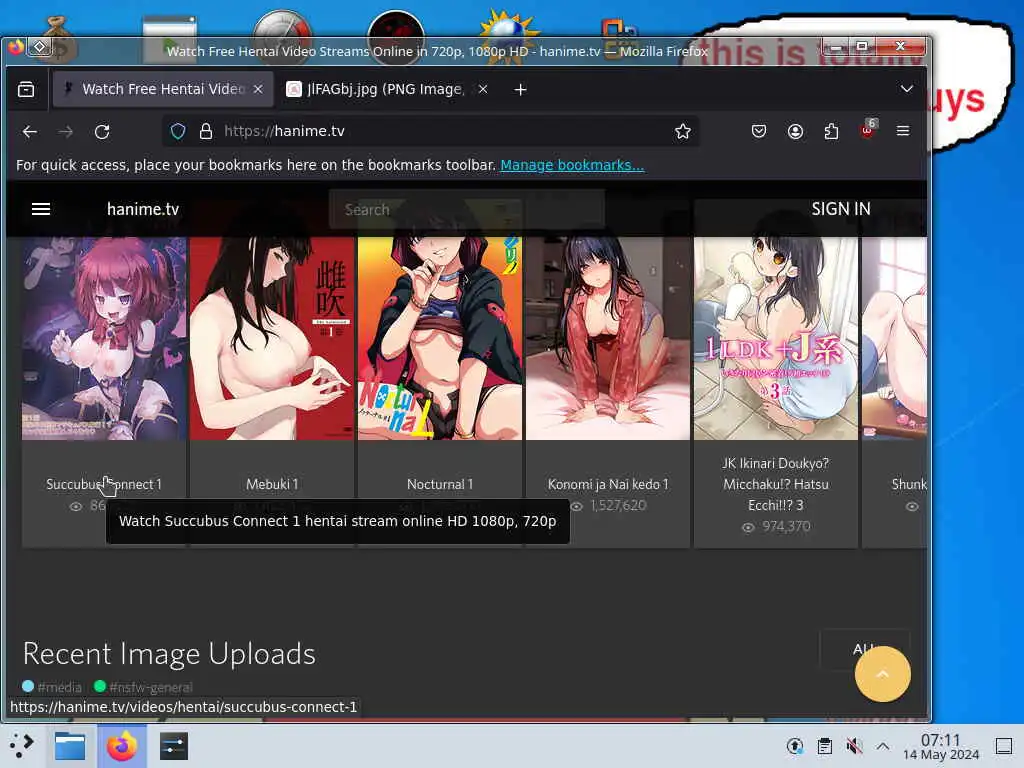Open the KDE application launcher
The height and width of the screenshot is (768, 1024).
pos(22,745)
